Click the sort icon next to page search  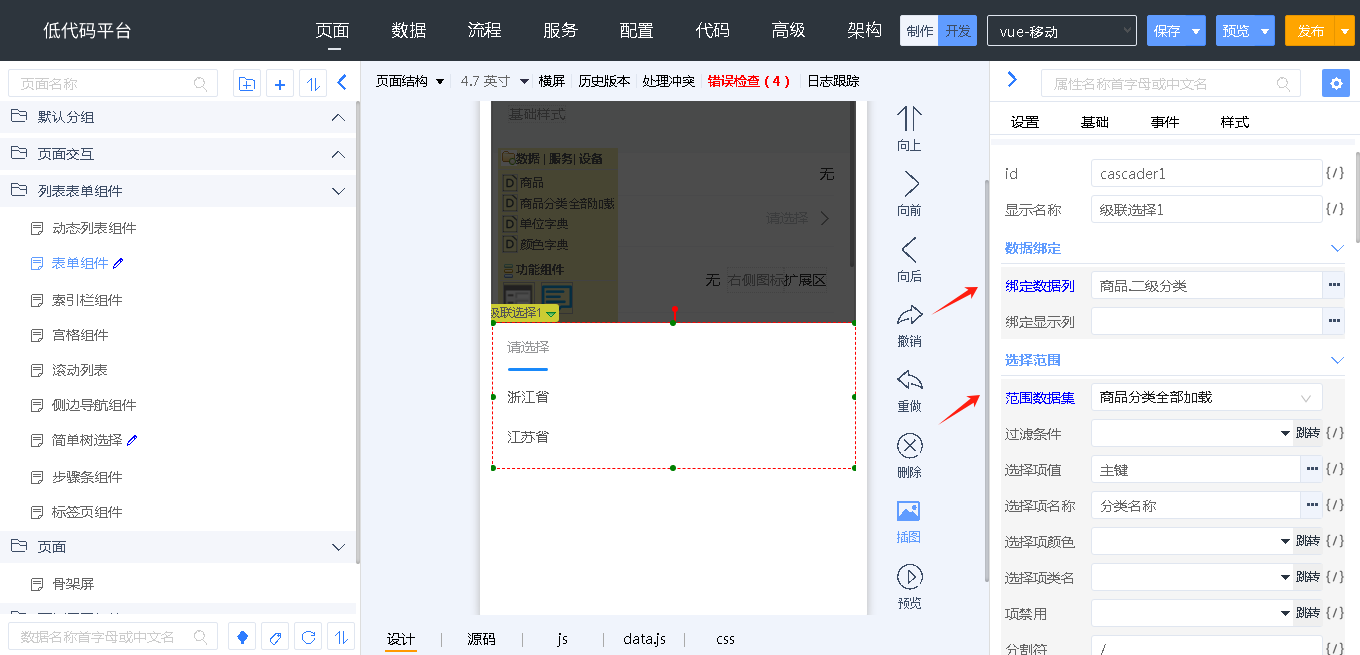[x=314, y=83]
